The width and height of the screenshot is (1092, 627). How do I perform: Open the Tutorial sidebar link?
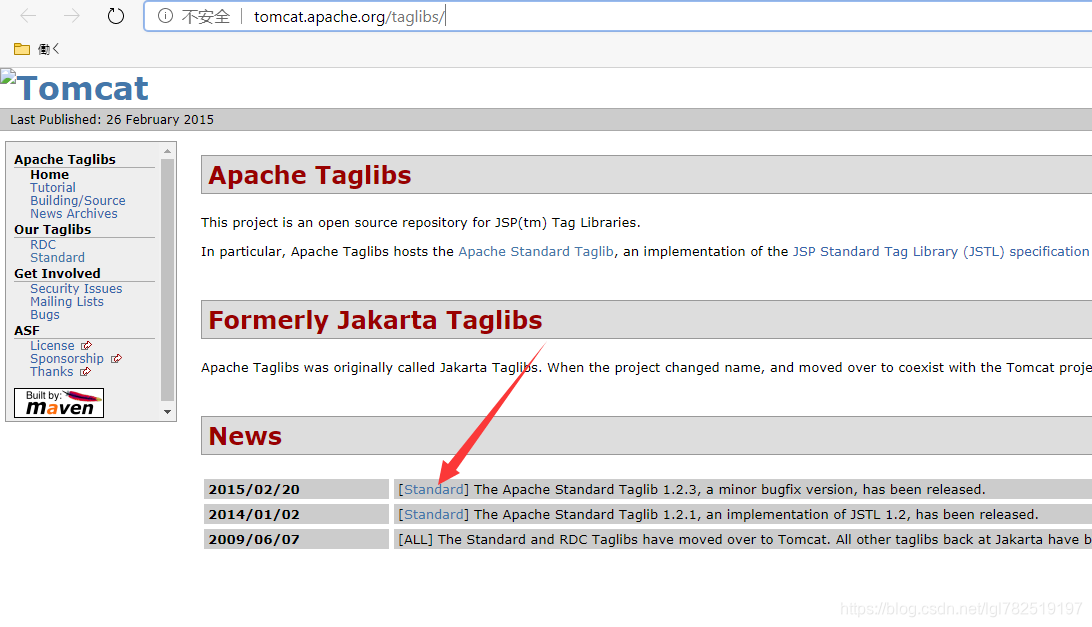tap(53, 187)
